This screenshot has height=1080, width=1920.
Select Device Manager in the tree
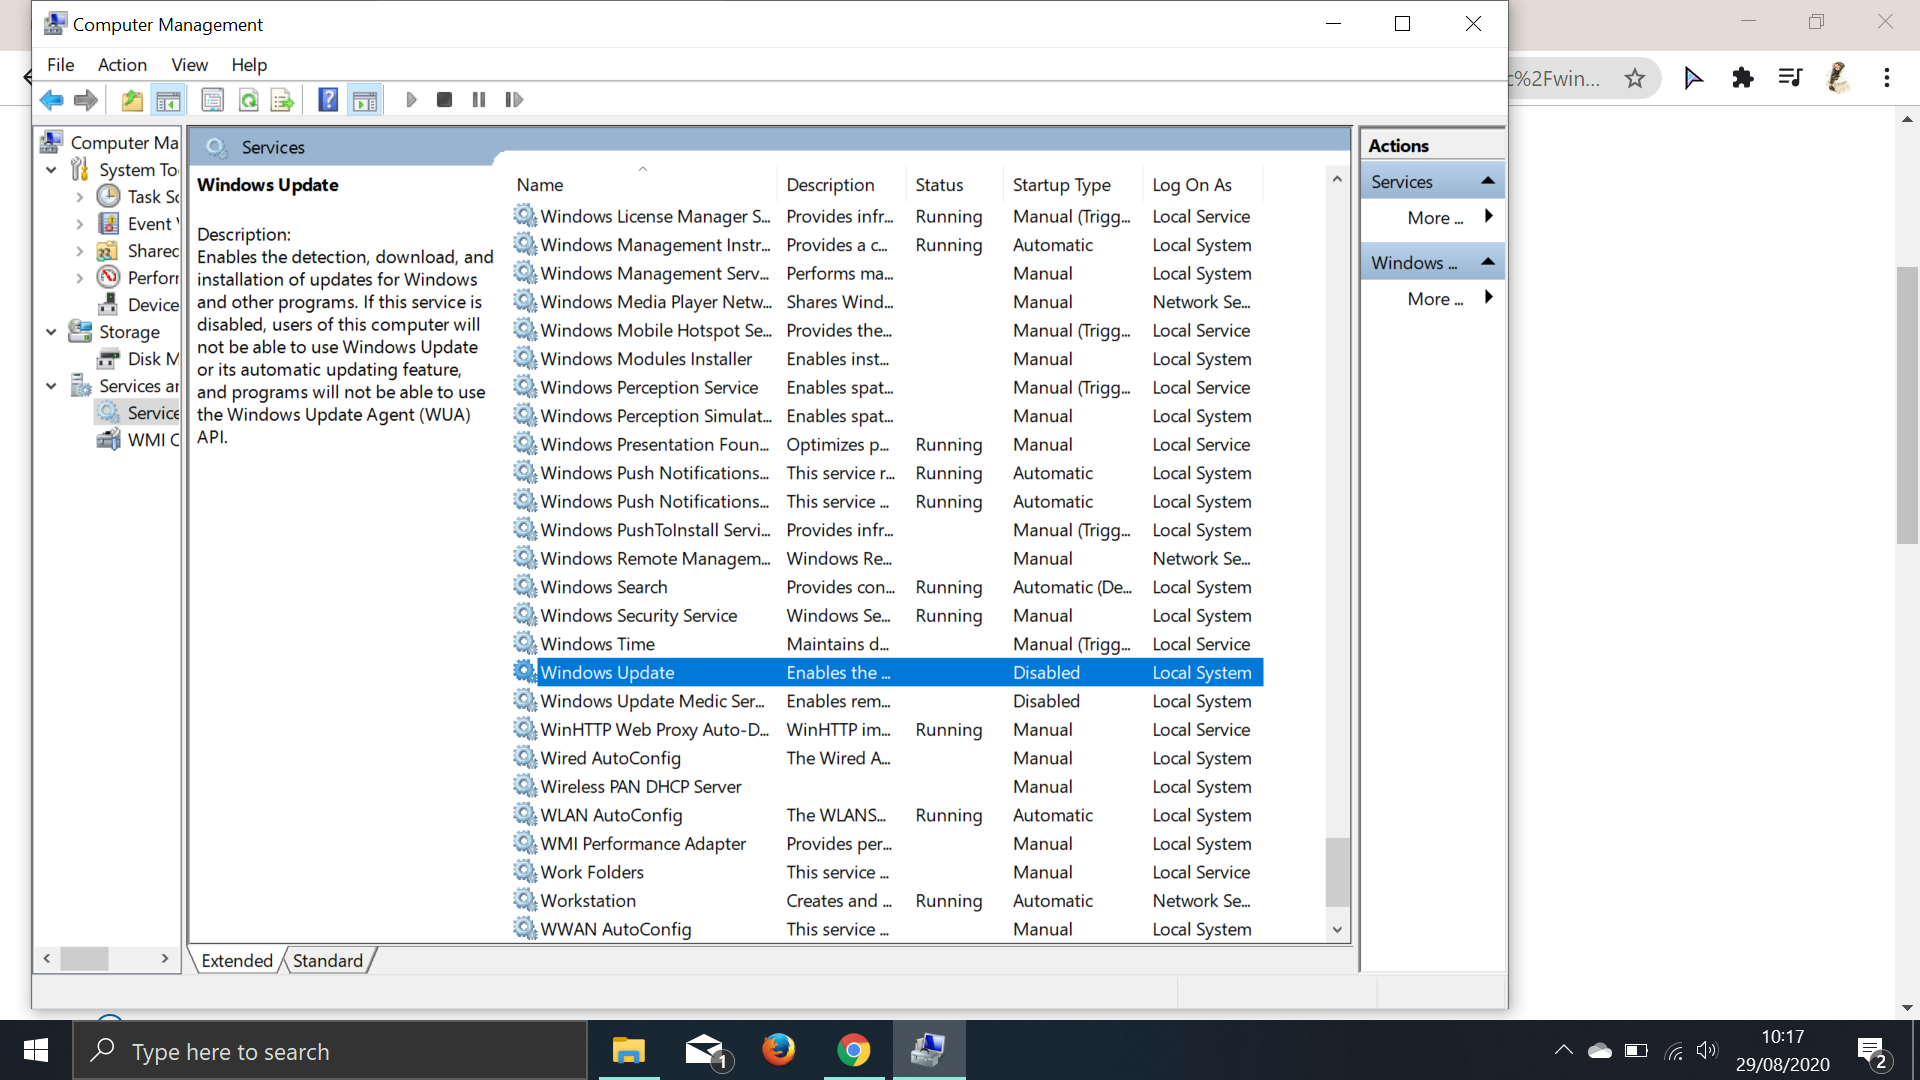click(139, 305)
